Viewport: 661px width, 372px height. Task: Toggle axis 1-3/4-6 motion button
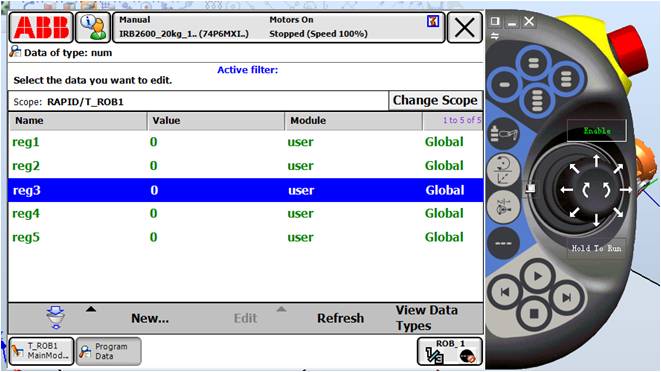503,207
